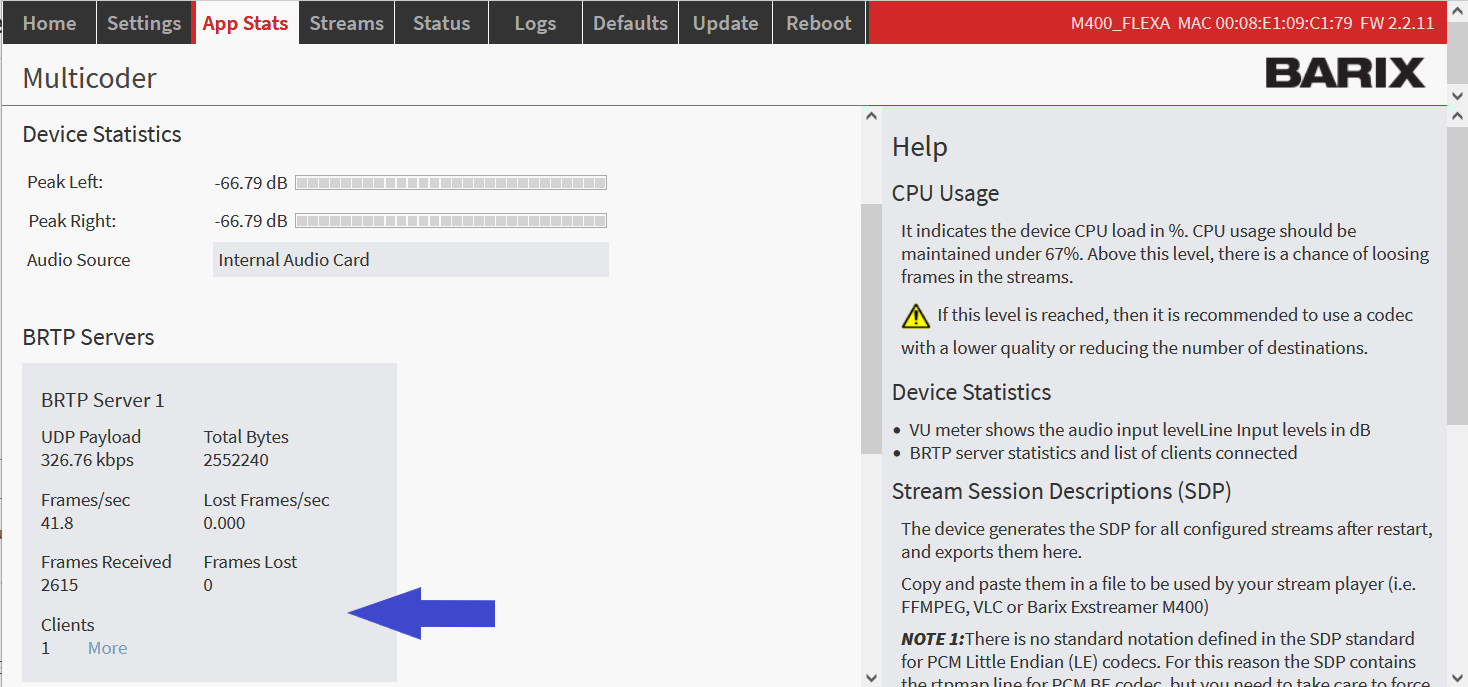The width and height of the screenshot is (1468, 687).
Task: Click the Help pane scroll-up arrow
Action: [1457, 117]
